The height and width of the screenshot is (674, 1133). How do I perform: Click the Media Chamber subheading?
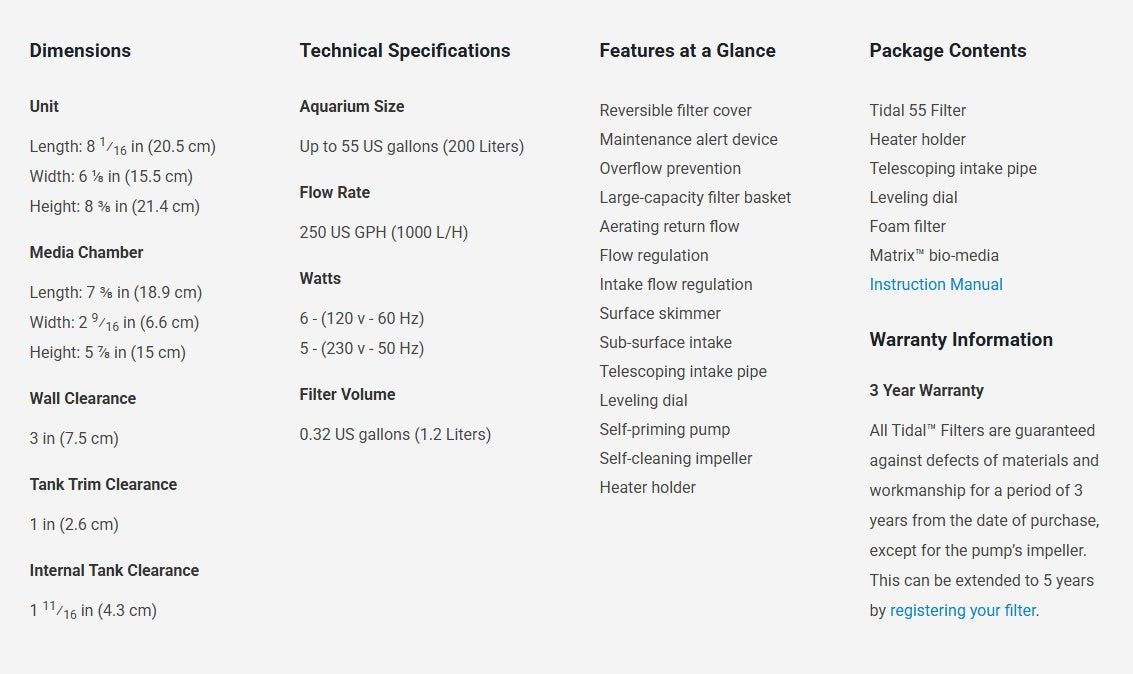[x=86, y=253]
